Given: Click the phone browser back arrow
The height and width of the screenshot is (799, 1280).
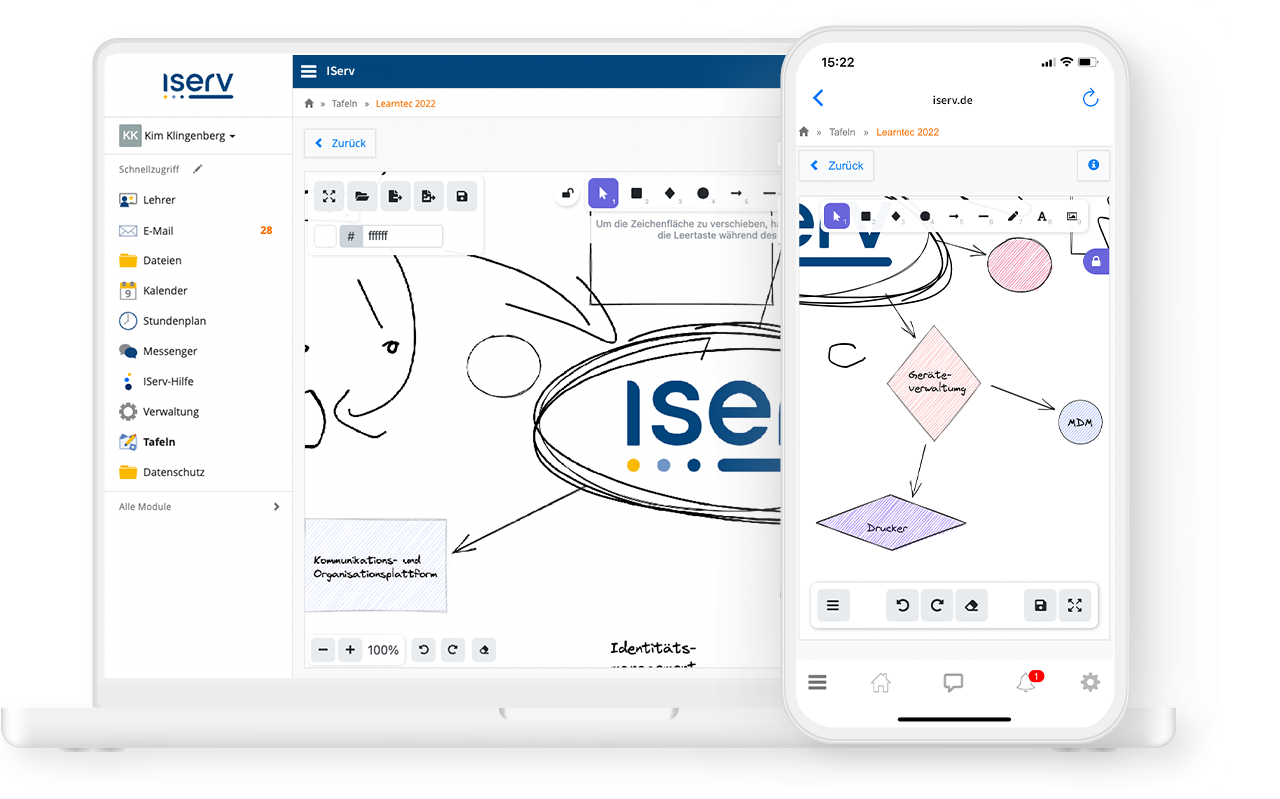Looking at the screenshot, I should point(818,98).
